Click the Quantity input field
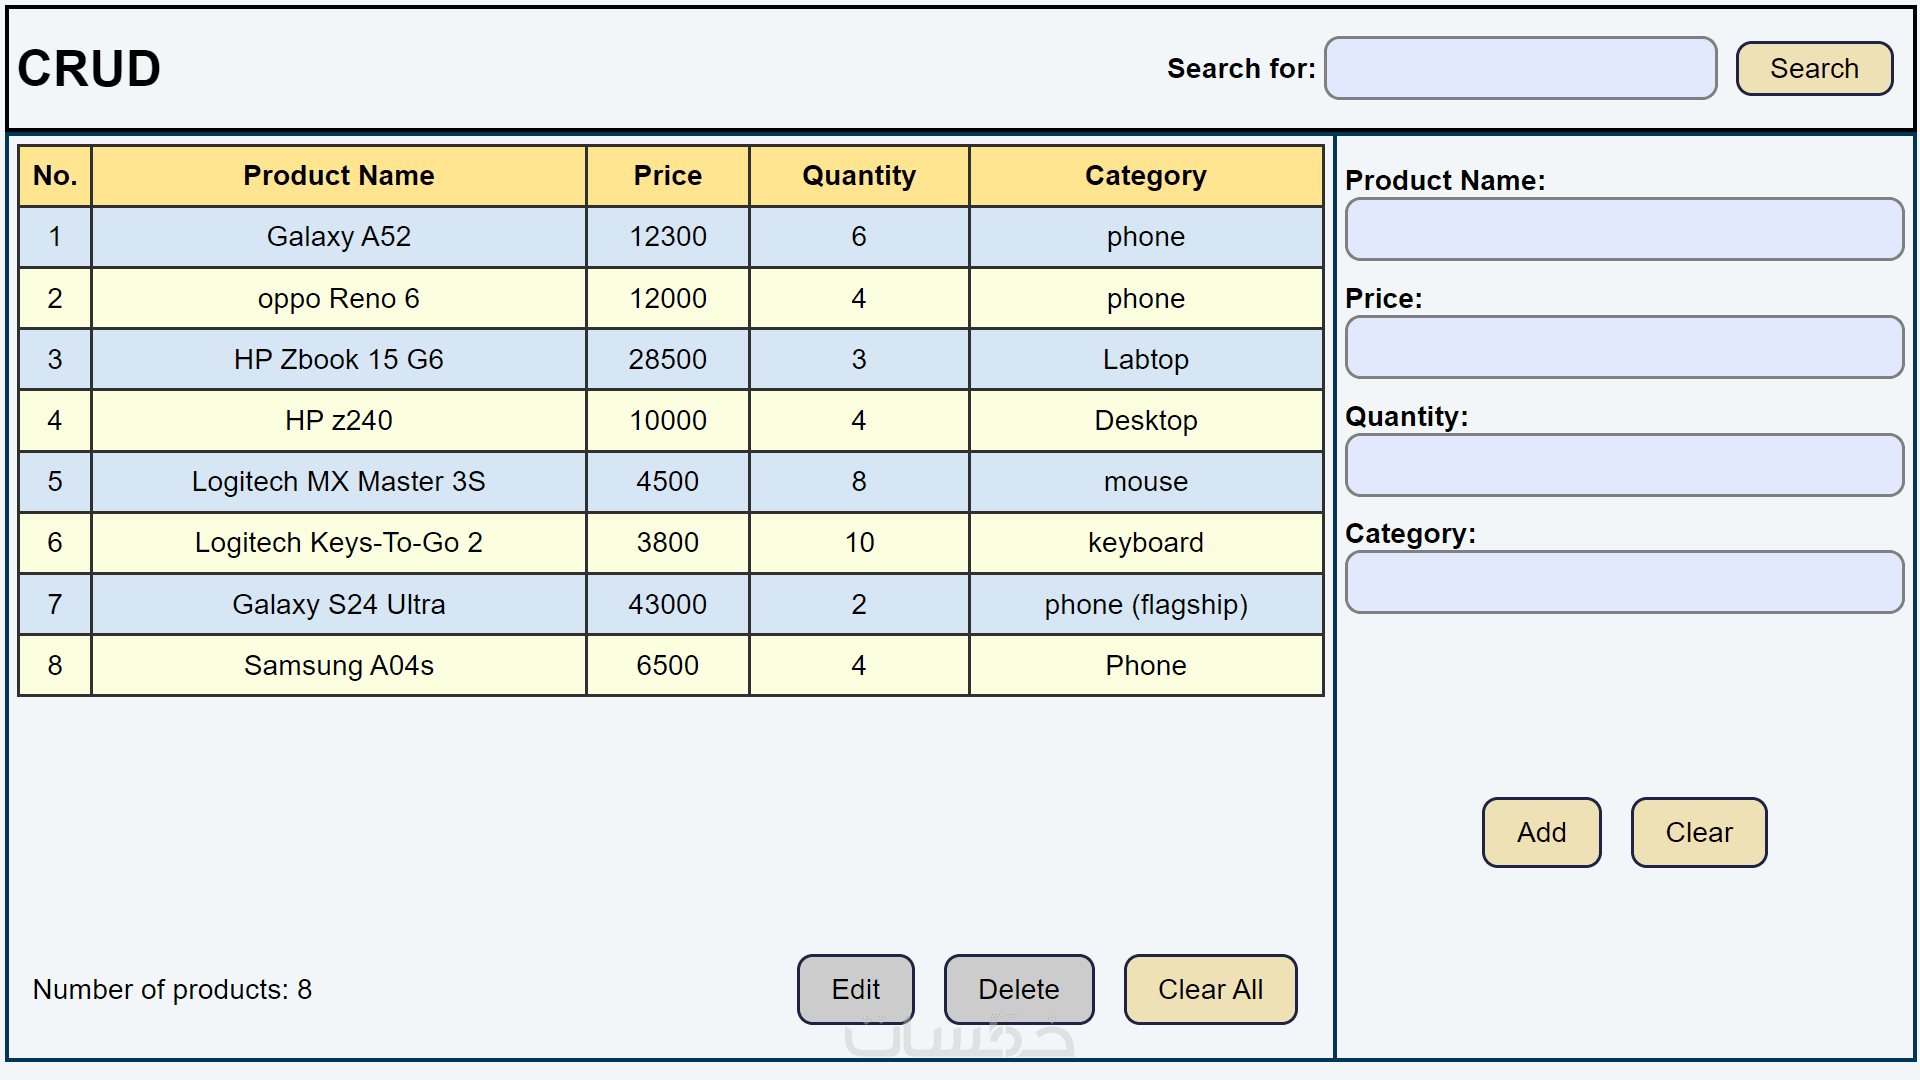The height and width of the screenshot is (1080, 1920). 1623,465
